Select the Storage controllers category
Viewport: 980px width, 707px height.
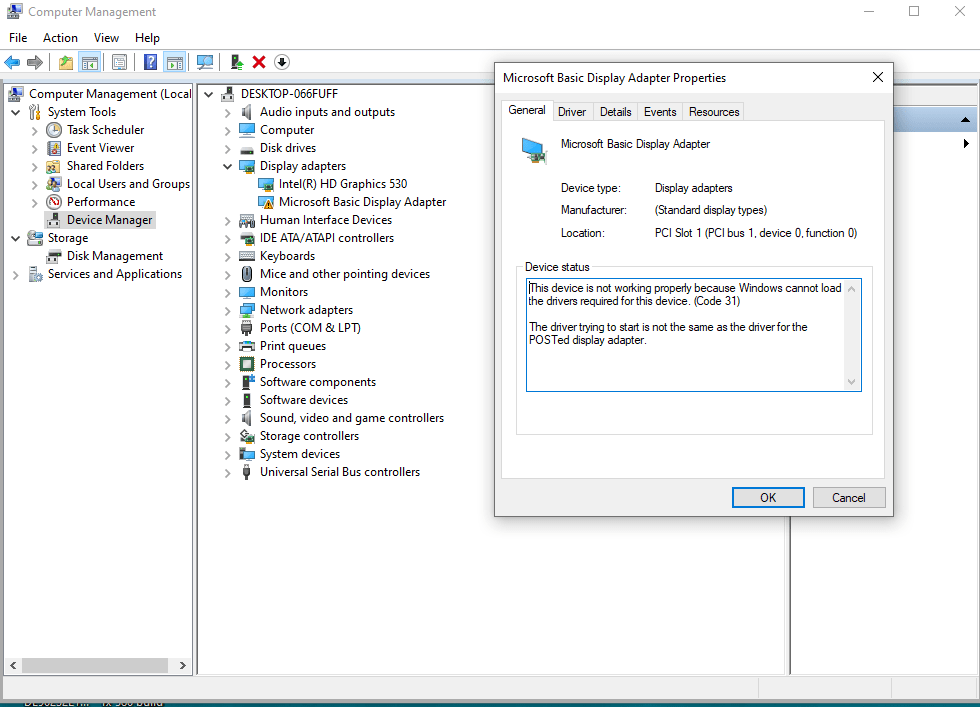(x=309, y=436)
